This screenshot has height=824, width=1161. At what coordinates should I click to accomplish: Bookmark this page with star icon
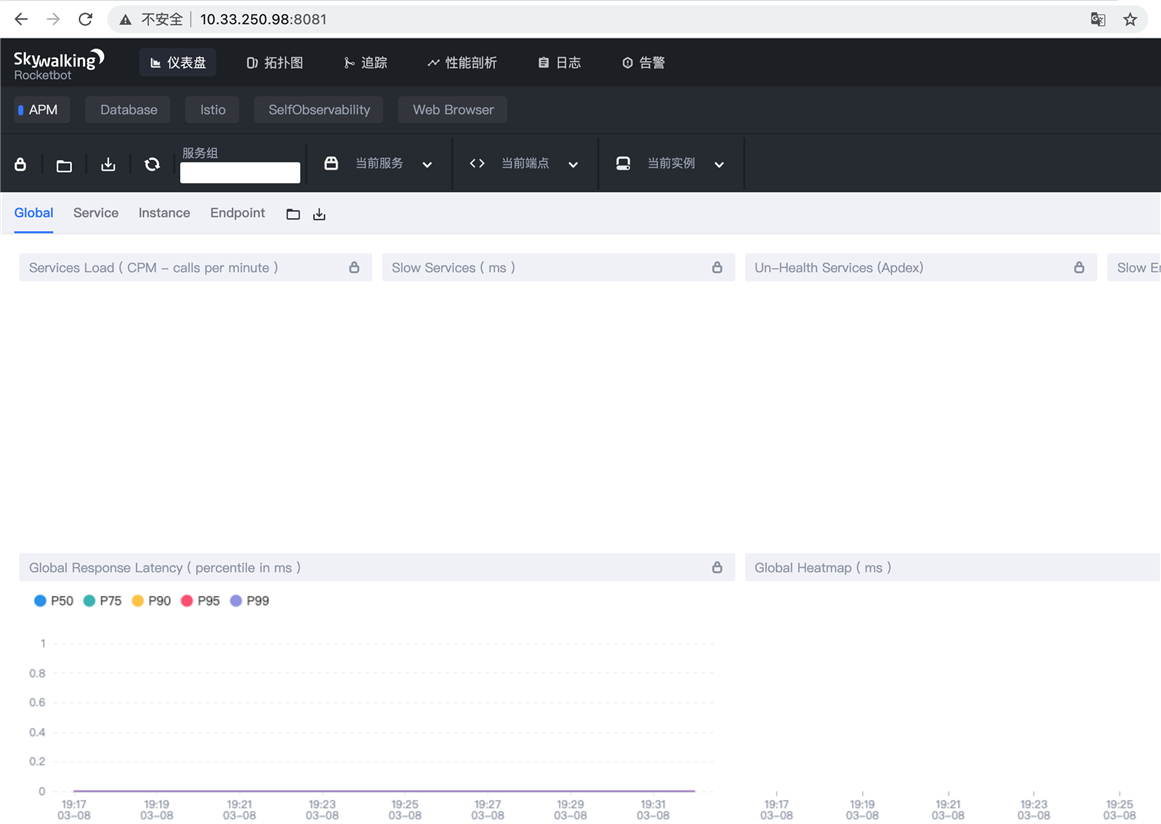[1130, 19]
